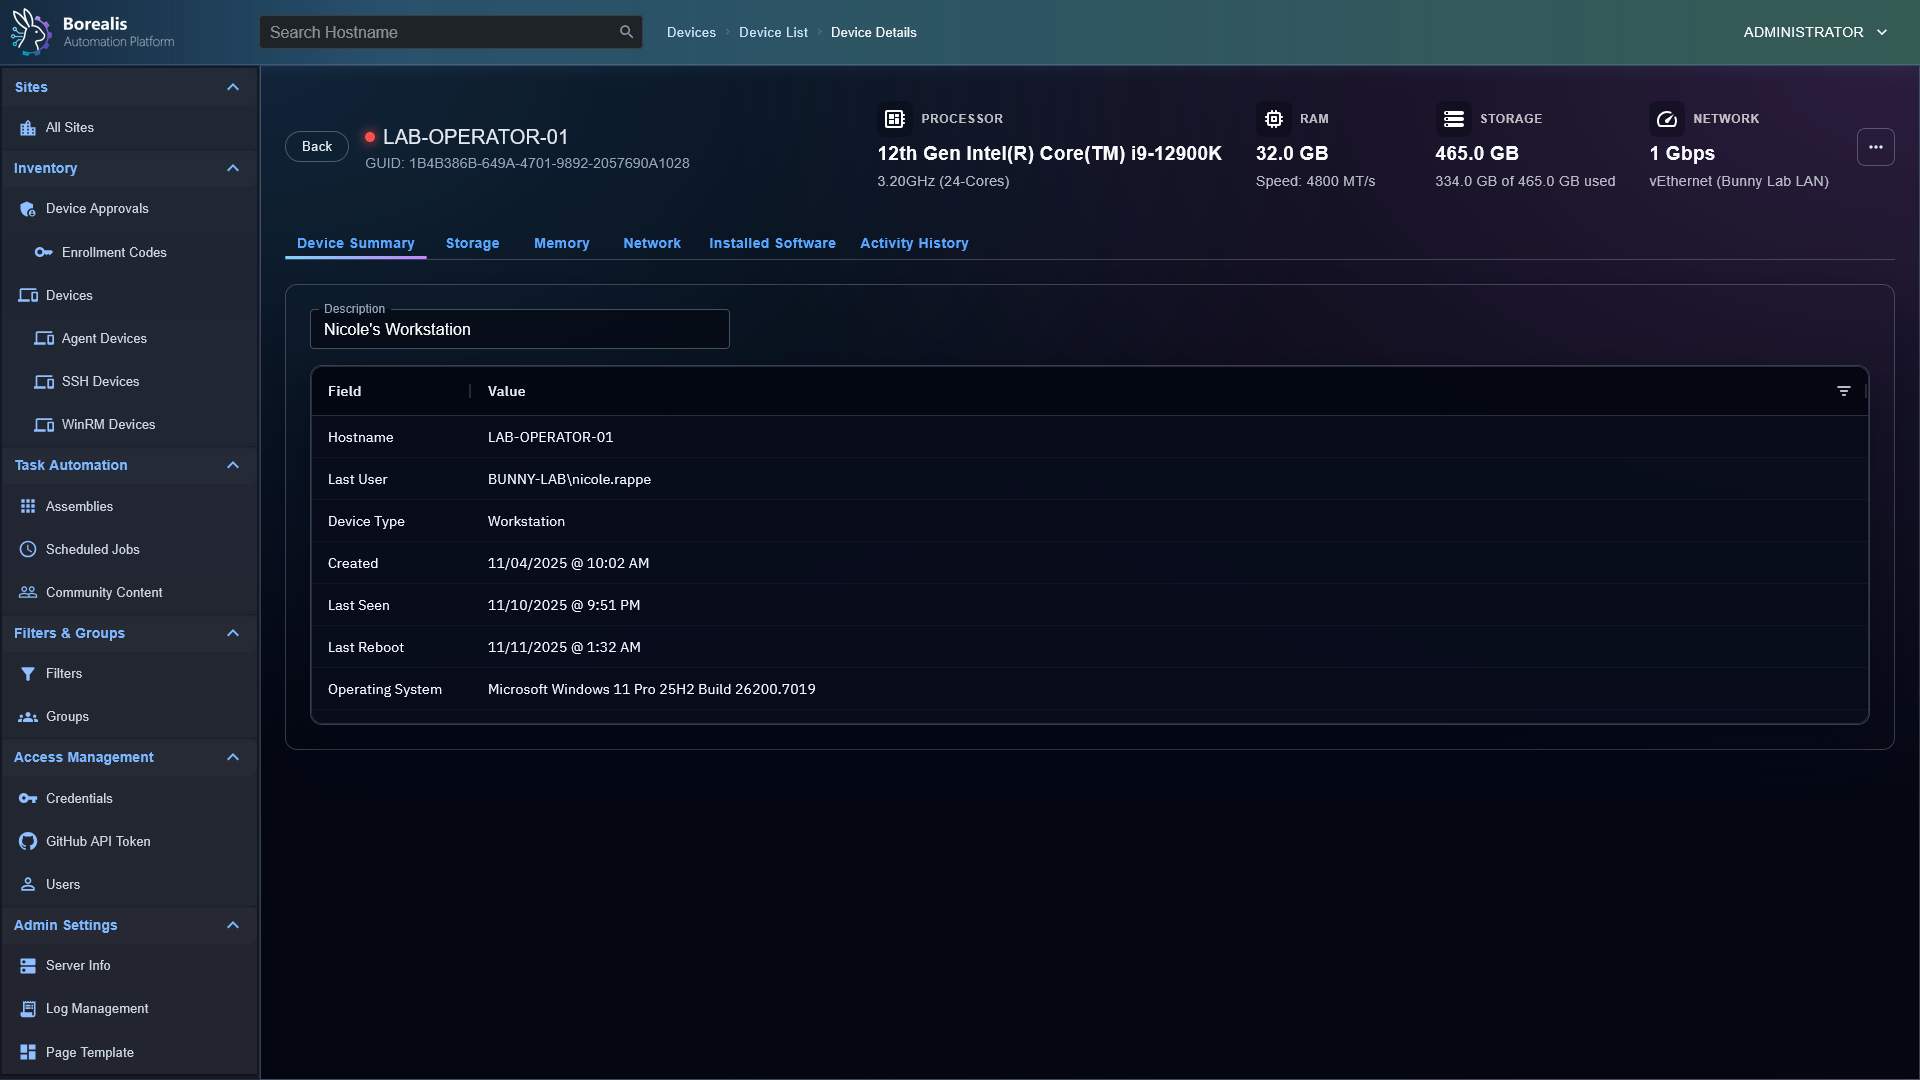
Task: Open Scheduled Jobs clock icon
Action: 28,549
